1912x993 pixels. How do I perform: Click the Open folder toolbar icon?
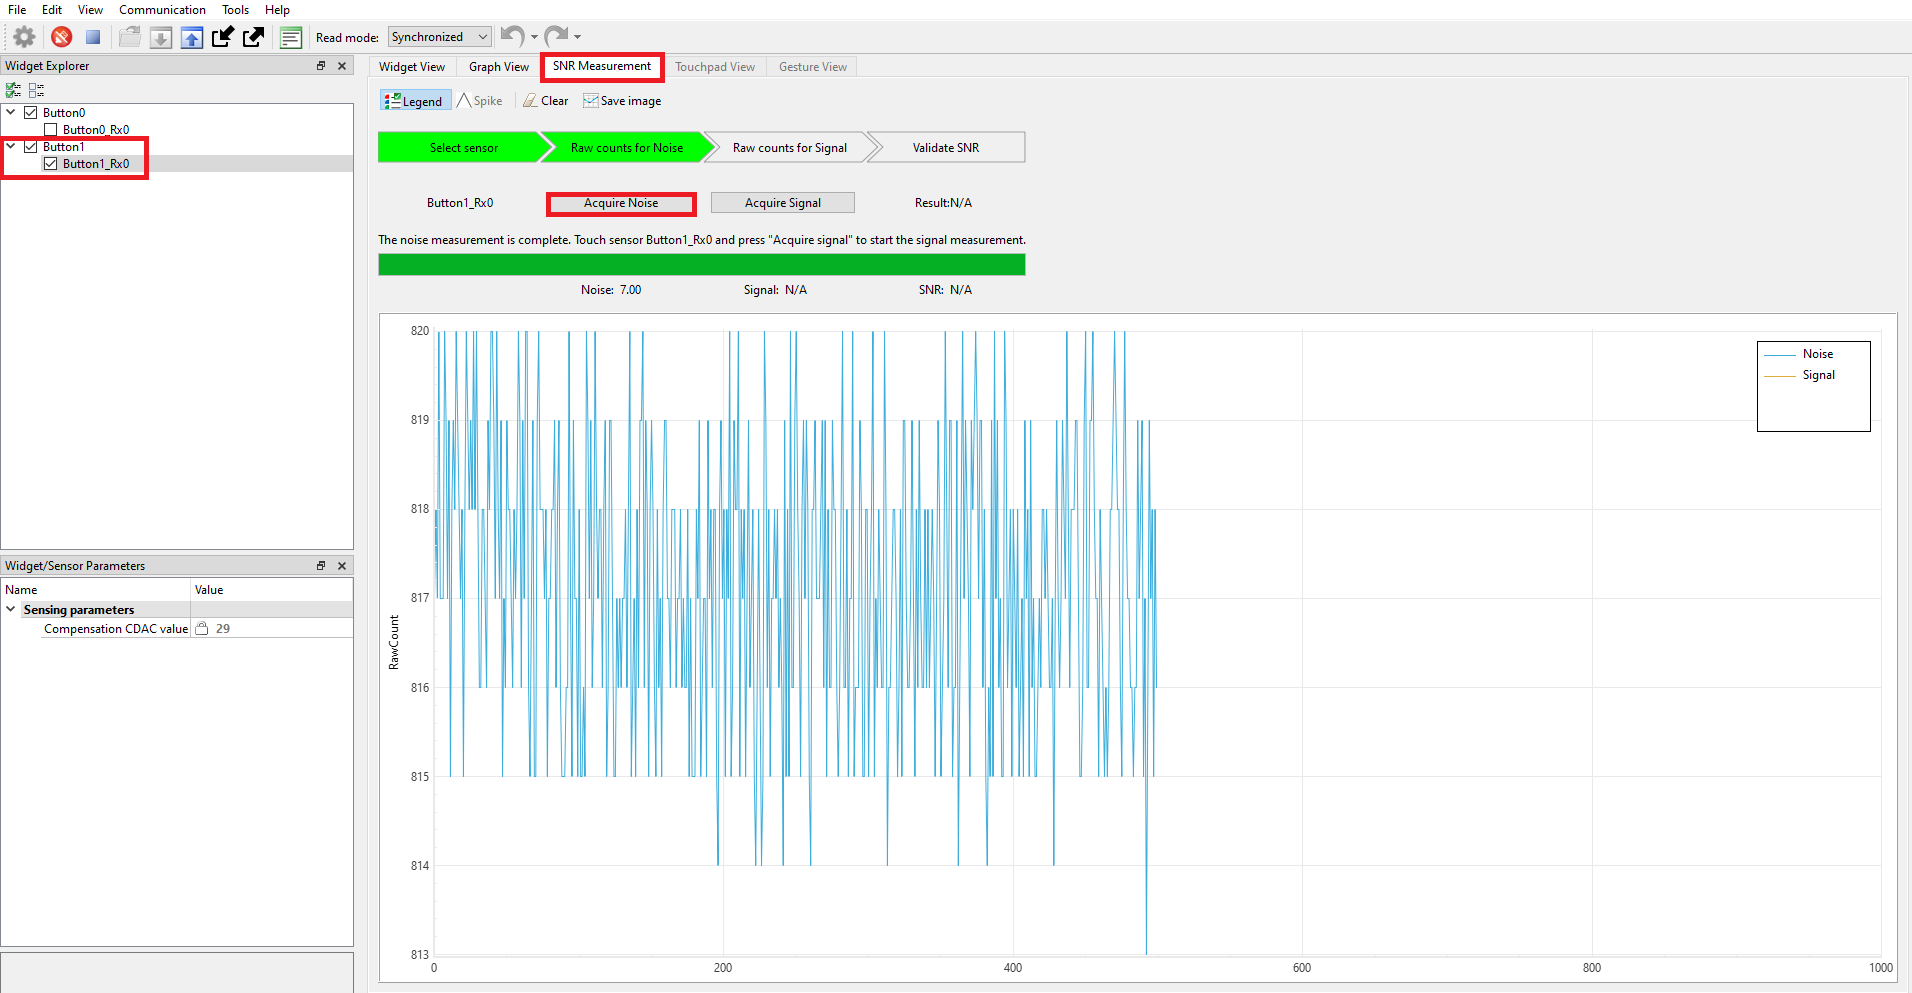(x=130, y=37)
